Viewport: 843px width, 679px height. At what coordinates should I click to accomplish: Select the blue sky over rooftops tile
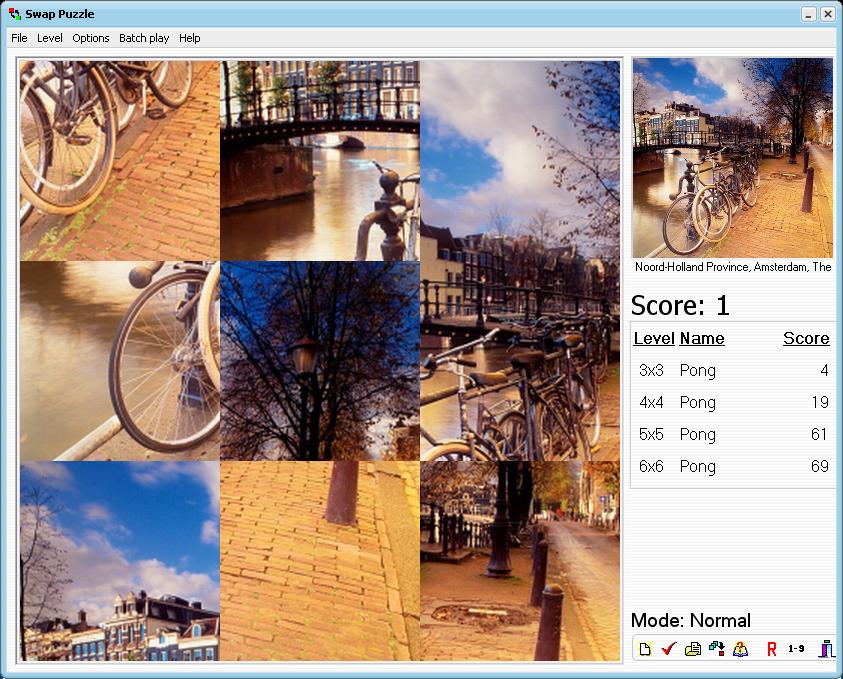pos(120,561)
